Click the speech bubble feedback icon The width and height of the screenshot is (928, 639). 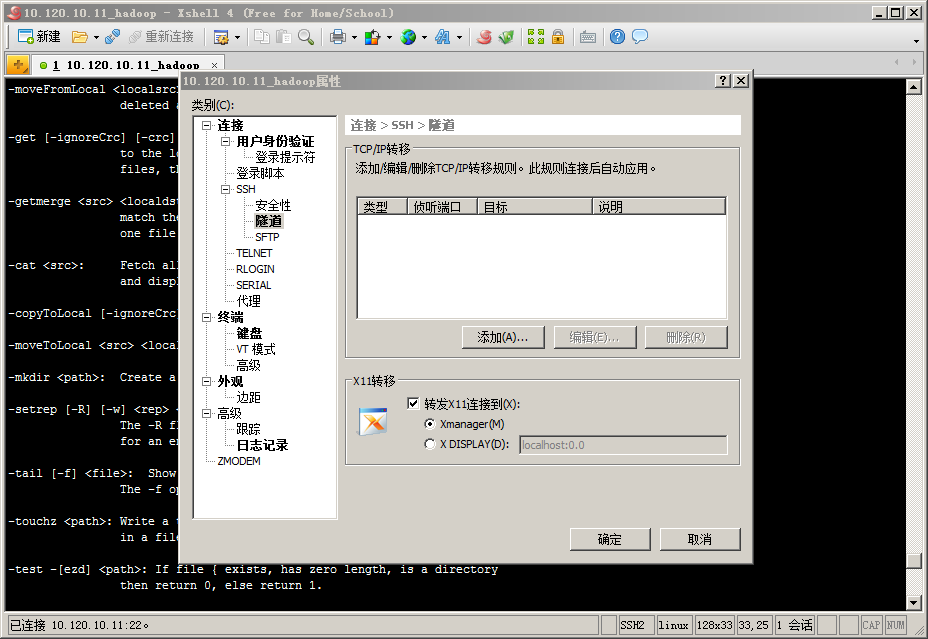[x=640, y=37]
